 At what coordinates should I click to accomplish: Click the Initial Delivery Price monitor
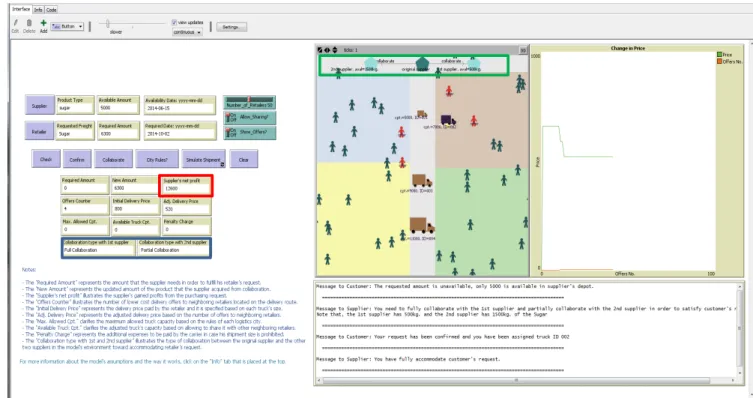point(135,205)
